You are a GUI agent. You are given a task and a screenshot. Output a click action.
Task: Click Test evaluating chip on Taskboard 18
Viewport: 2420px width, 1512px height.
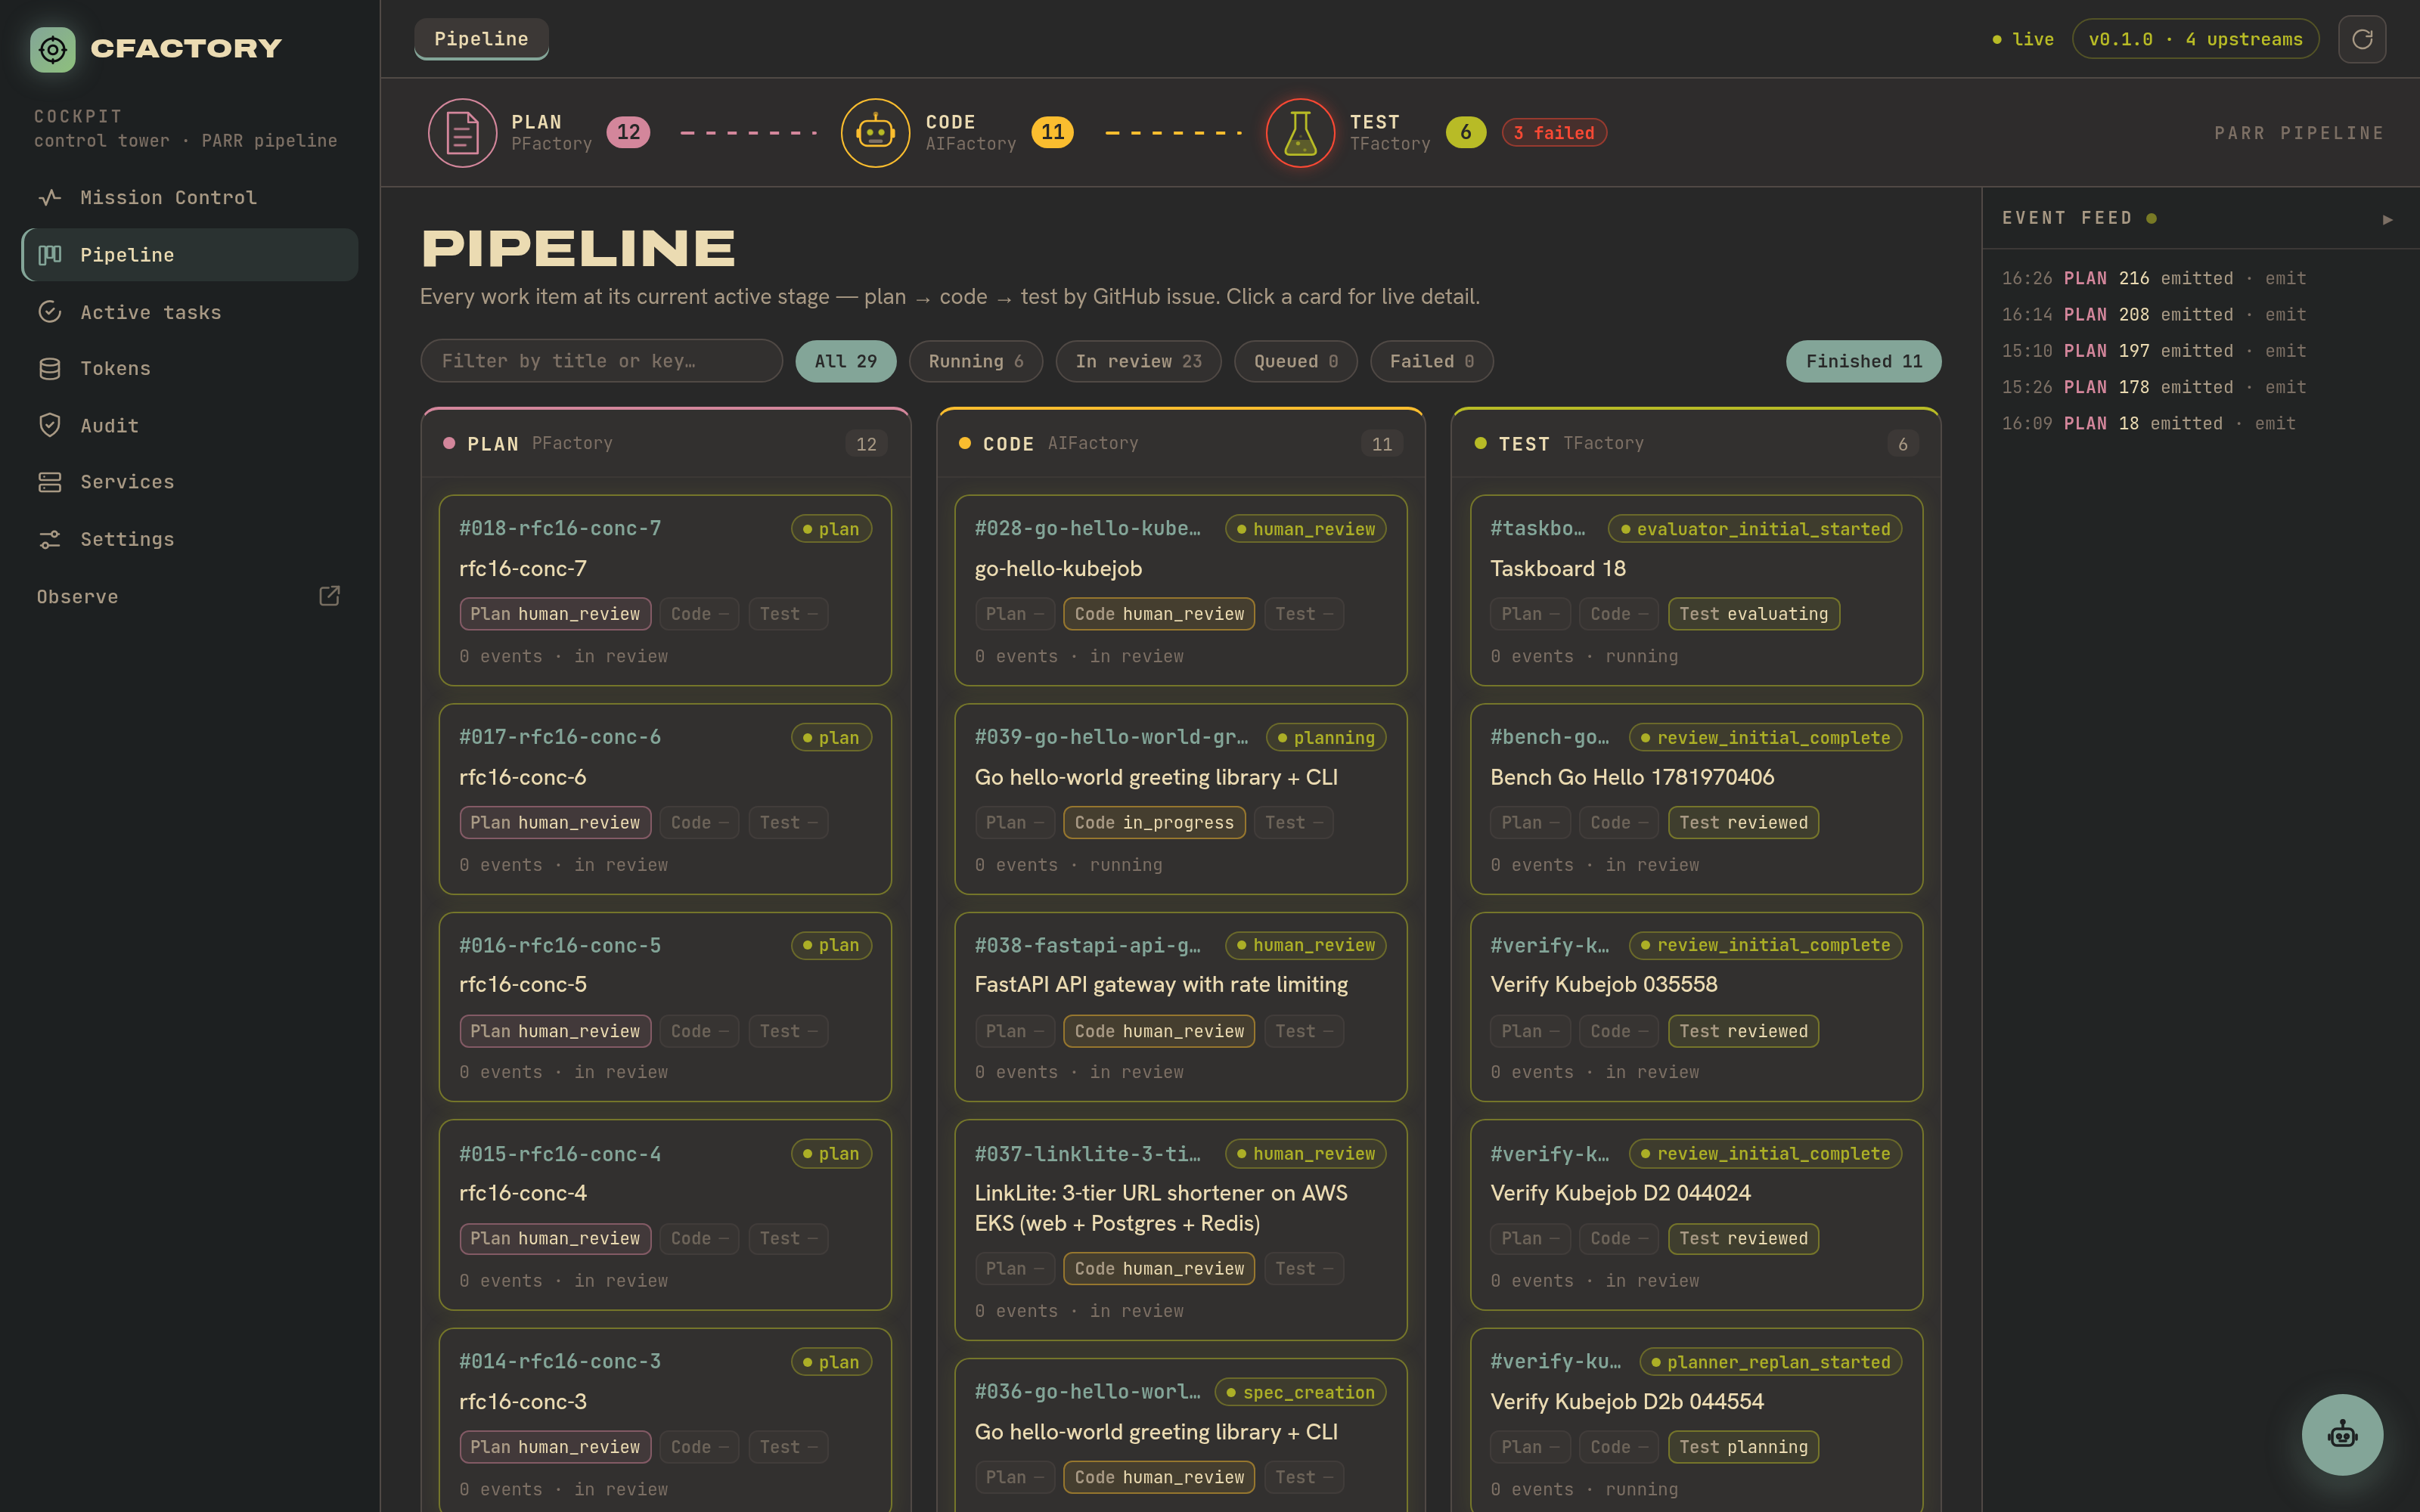tap(1753, 614)
